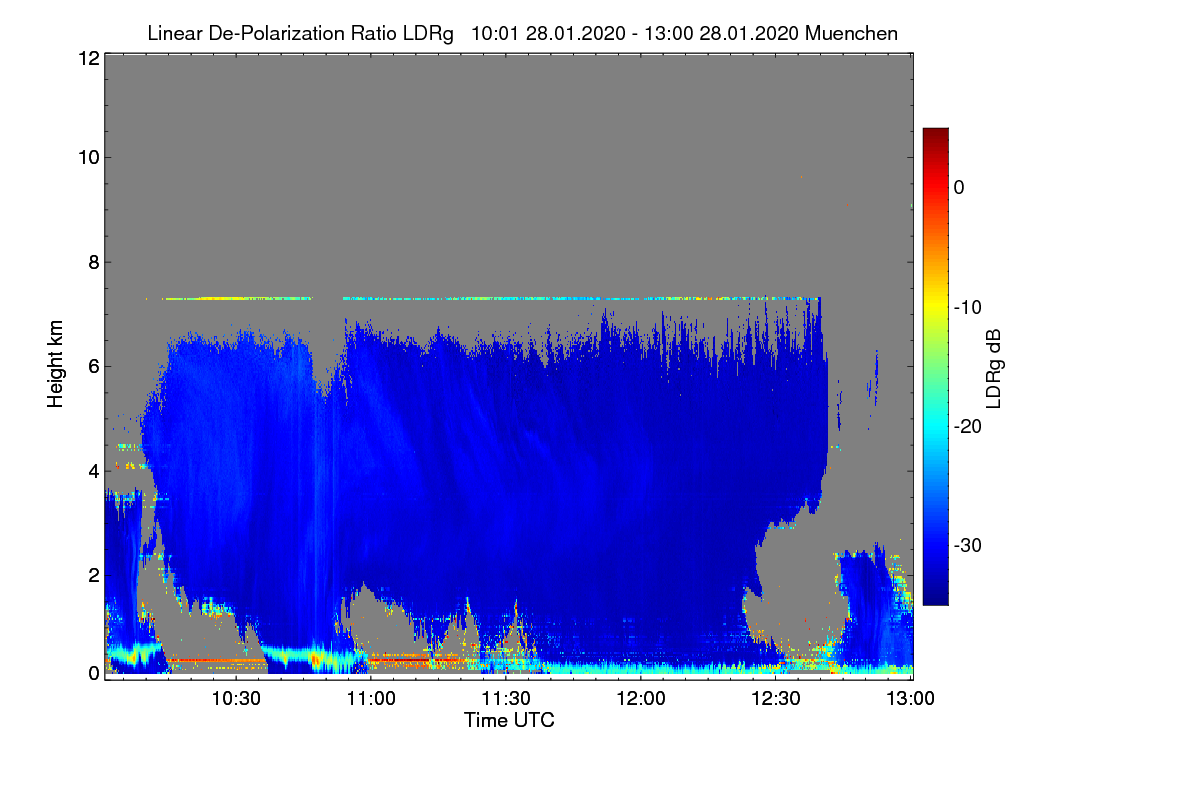Click the 8 km height tick label
Viewport: 1200px width, 800px height.
[92, 262]
